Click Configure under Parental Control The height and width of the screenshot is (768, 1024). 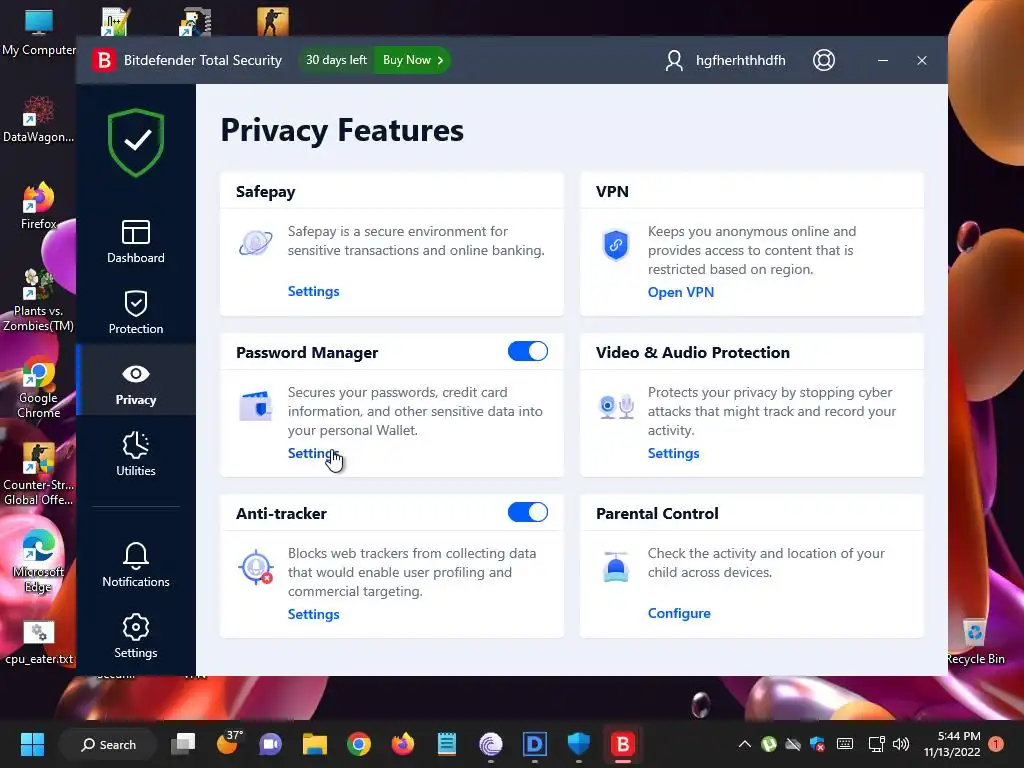tap(679, 613)
